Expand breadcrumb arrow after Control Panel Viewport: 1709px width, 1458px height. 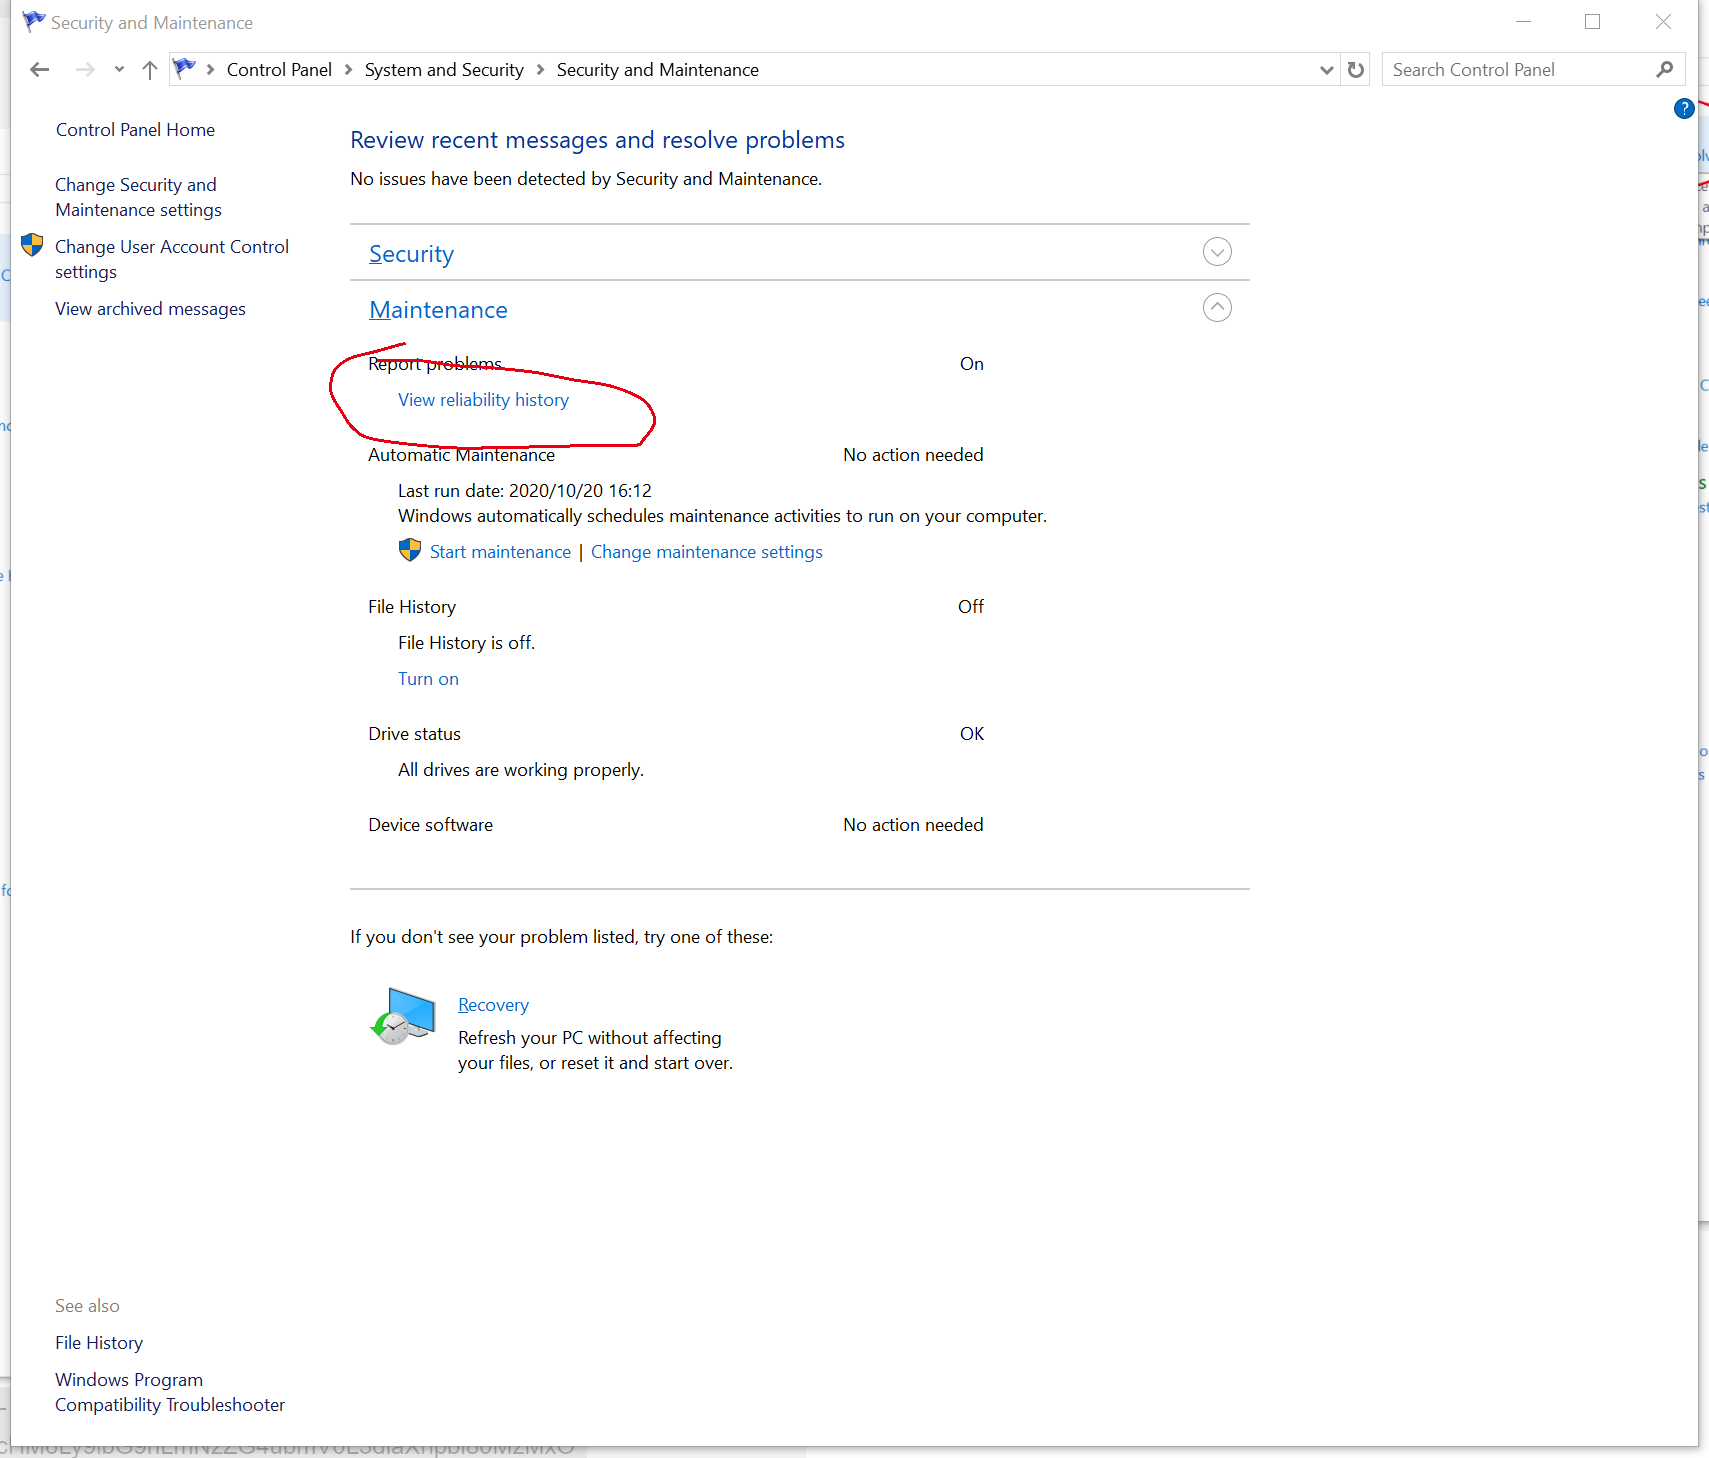(x=348, y=69)
